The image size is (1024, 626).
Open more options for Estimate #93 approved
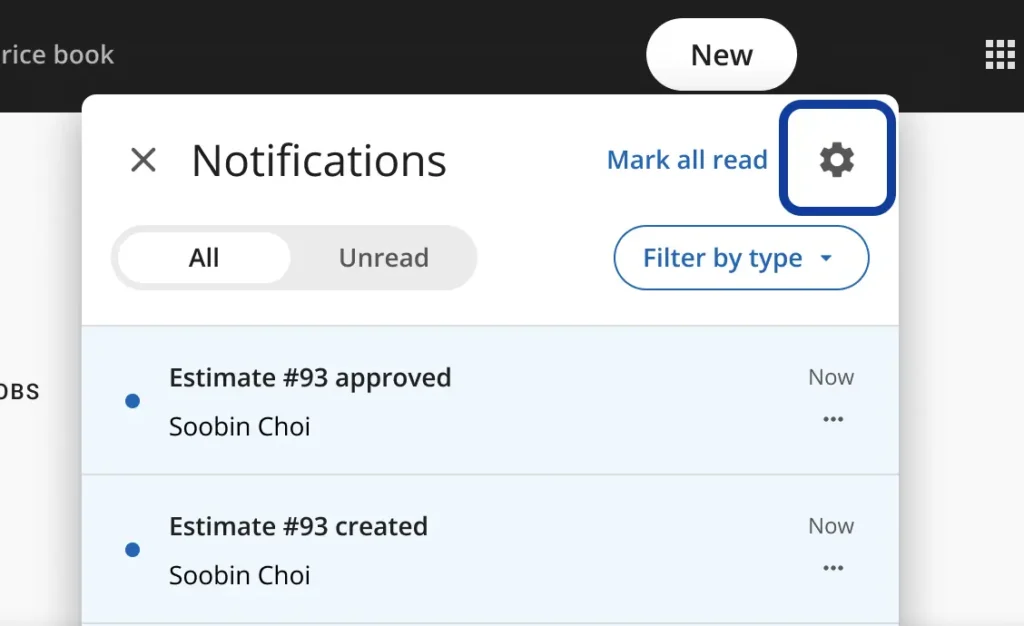[832, 420]
